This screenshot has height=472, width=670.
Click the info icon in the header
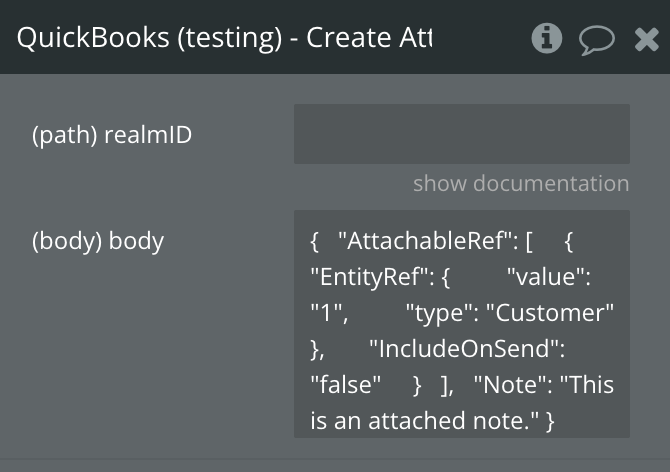546,38
